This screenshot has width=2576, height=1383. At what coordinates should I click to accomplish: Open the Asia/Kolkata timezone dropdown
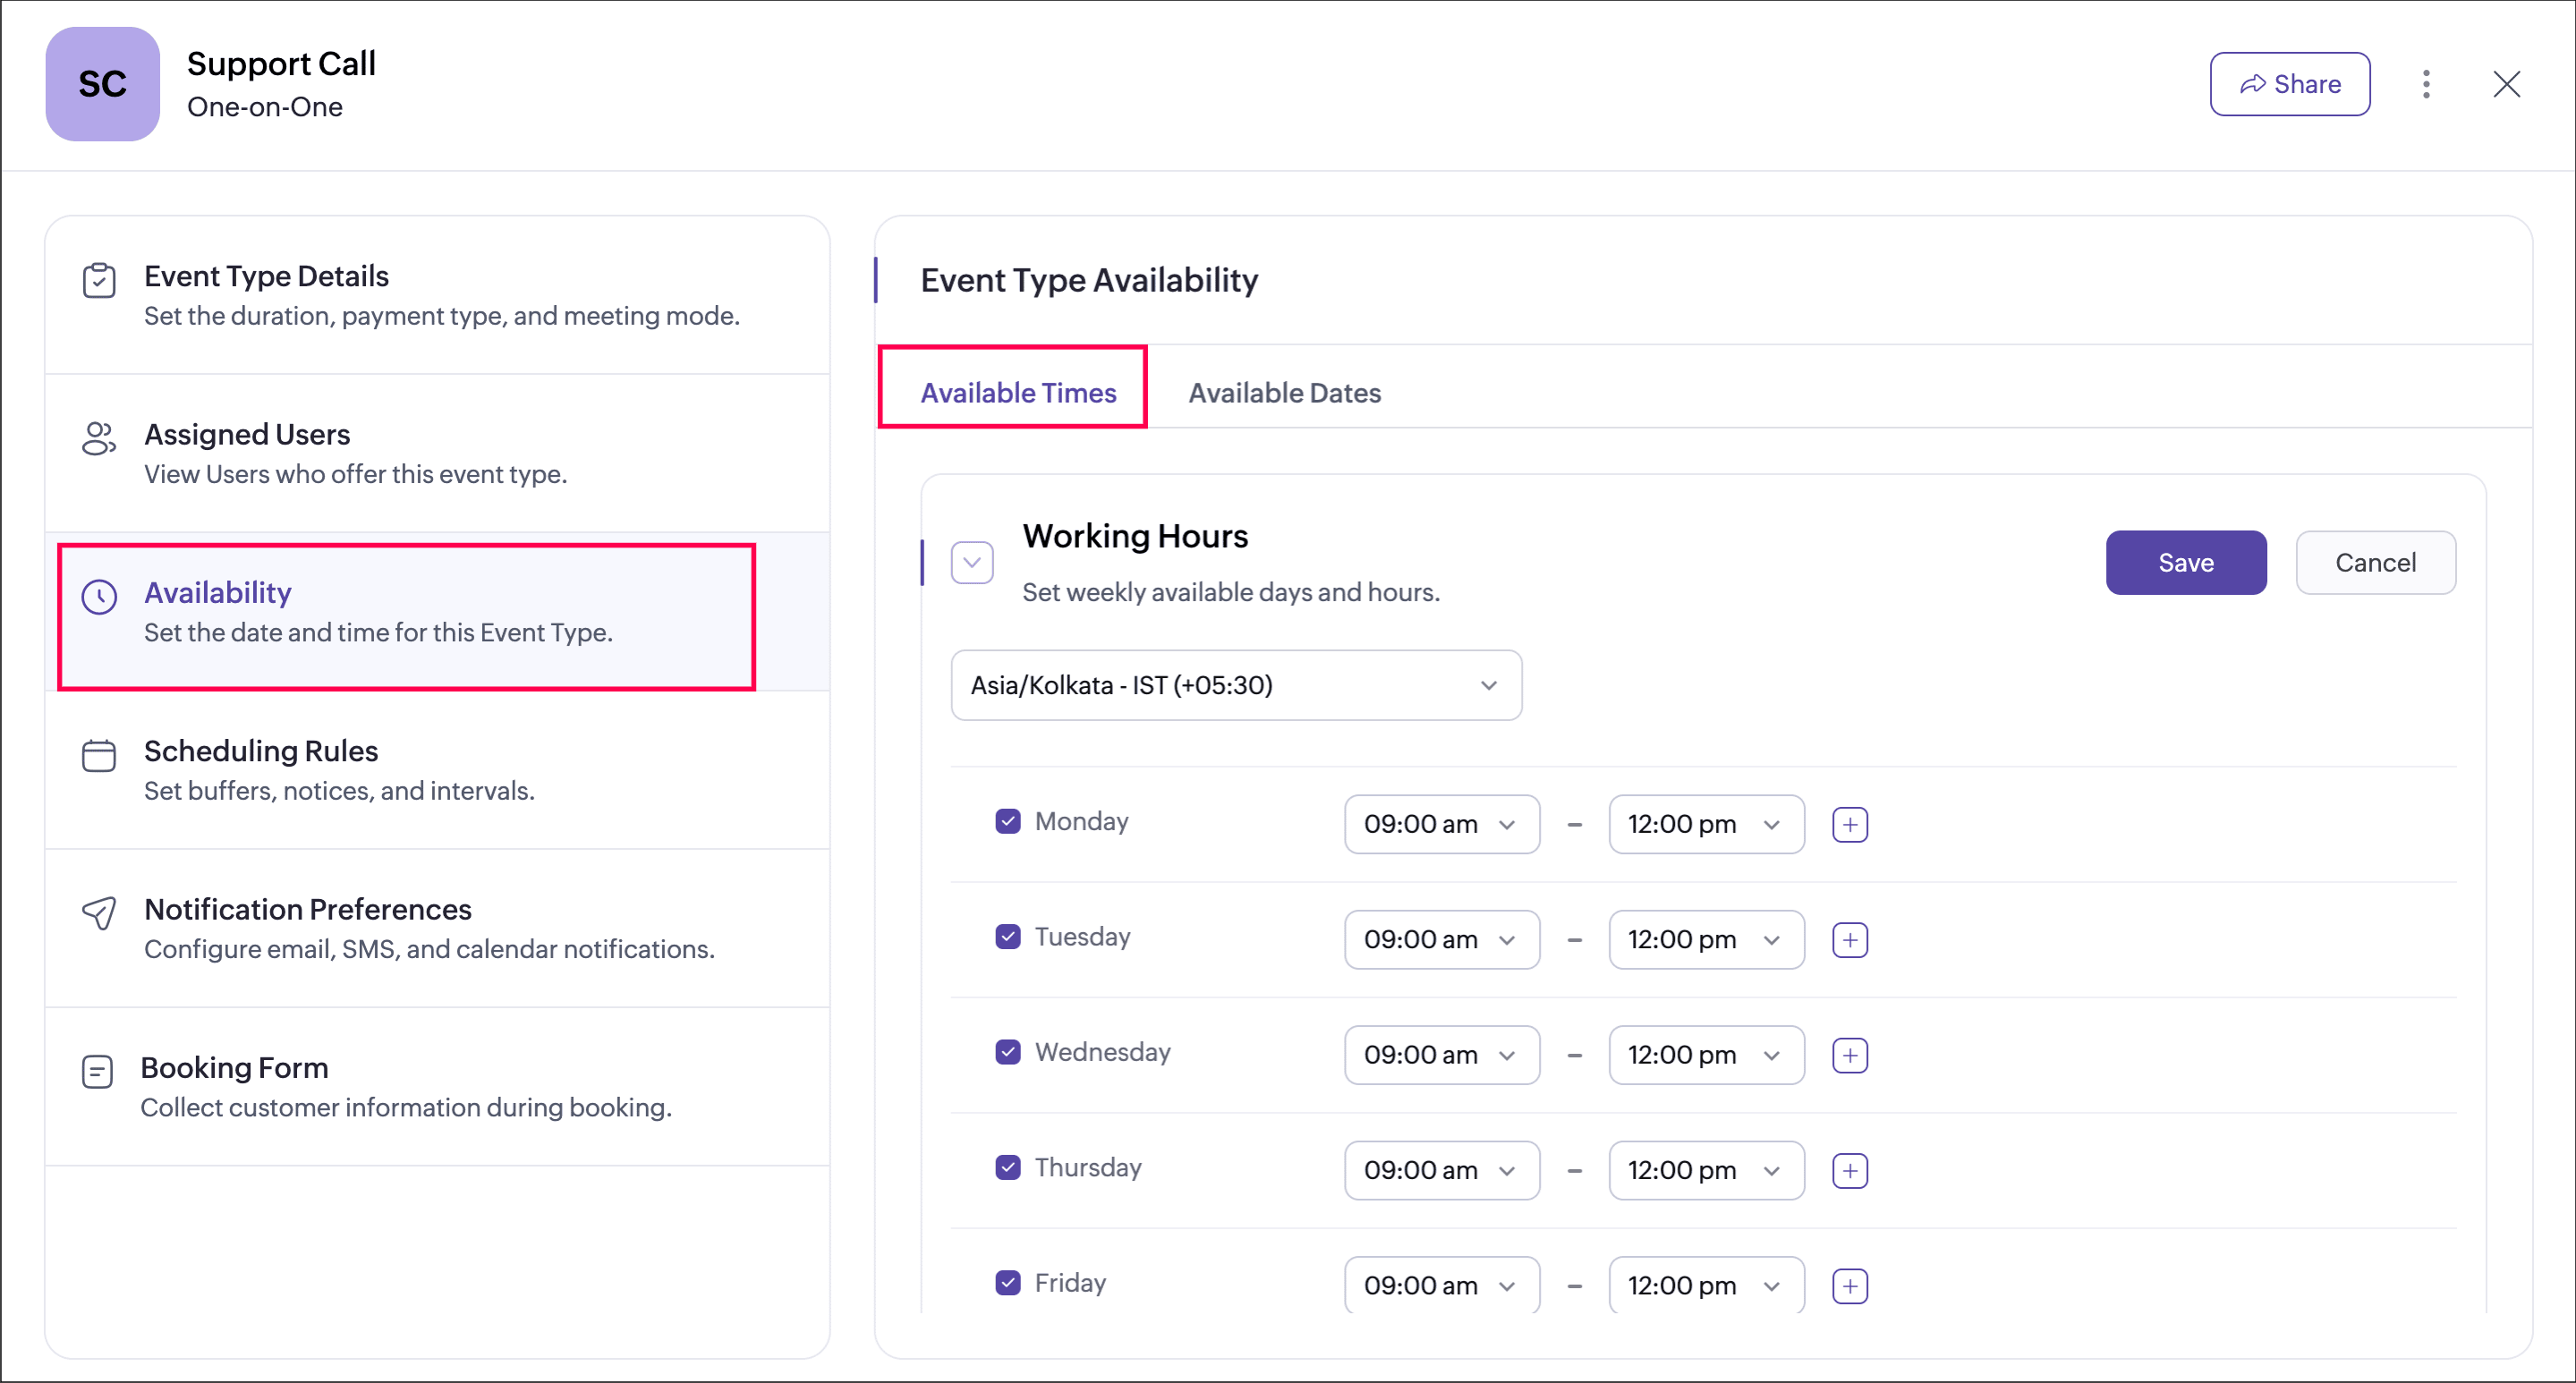pos(1236,685)
